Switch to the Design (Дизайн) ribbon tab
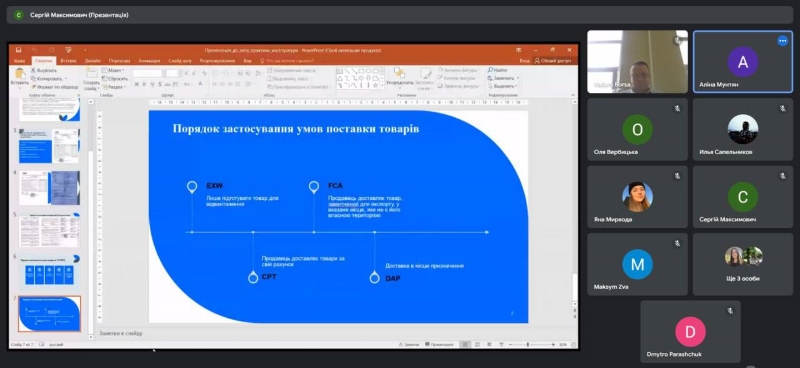The image size is (800, 368). [92, 61]
